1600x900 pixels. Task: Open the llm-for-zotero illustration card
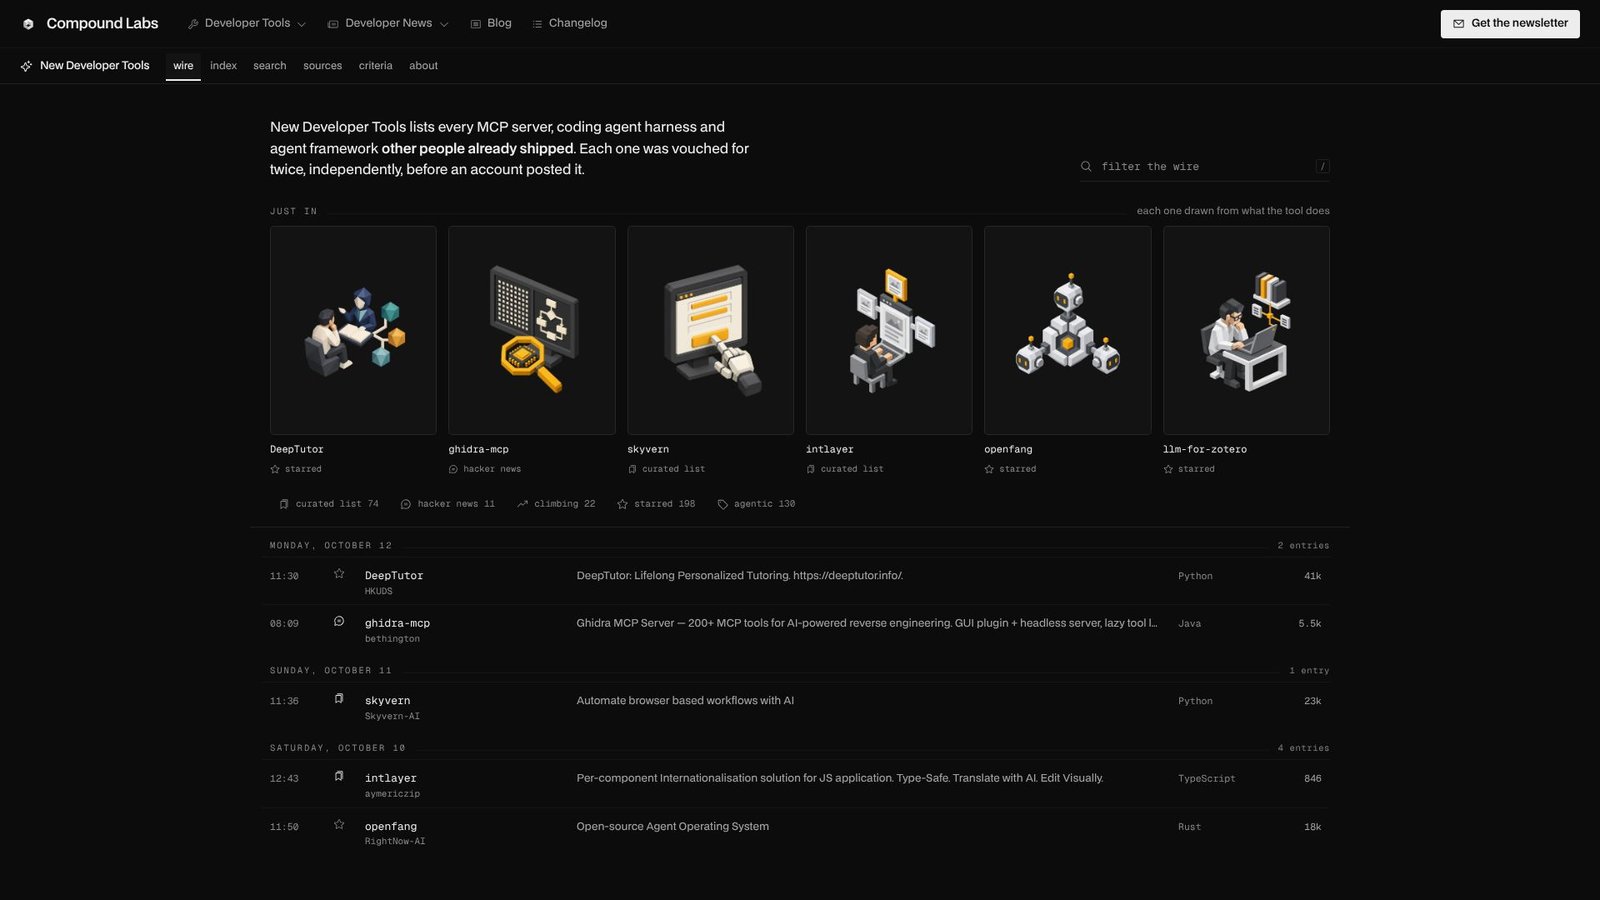tap(1246, 330)
